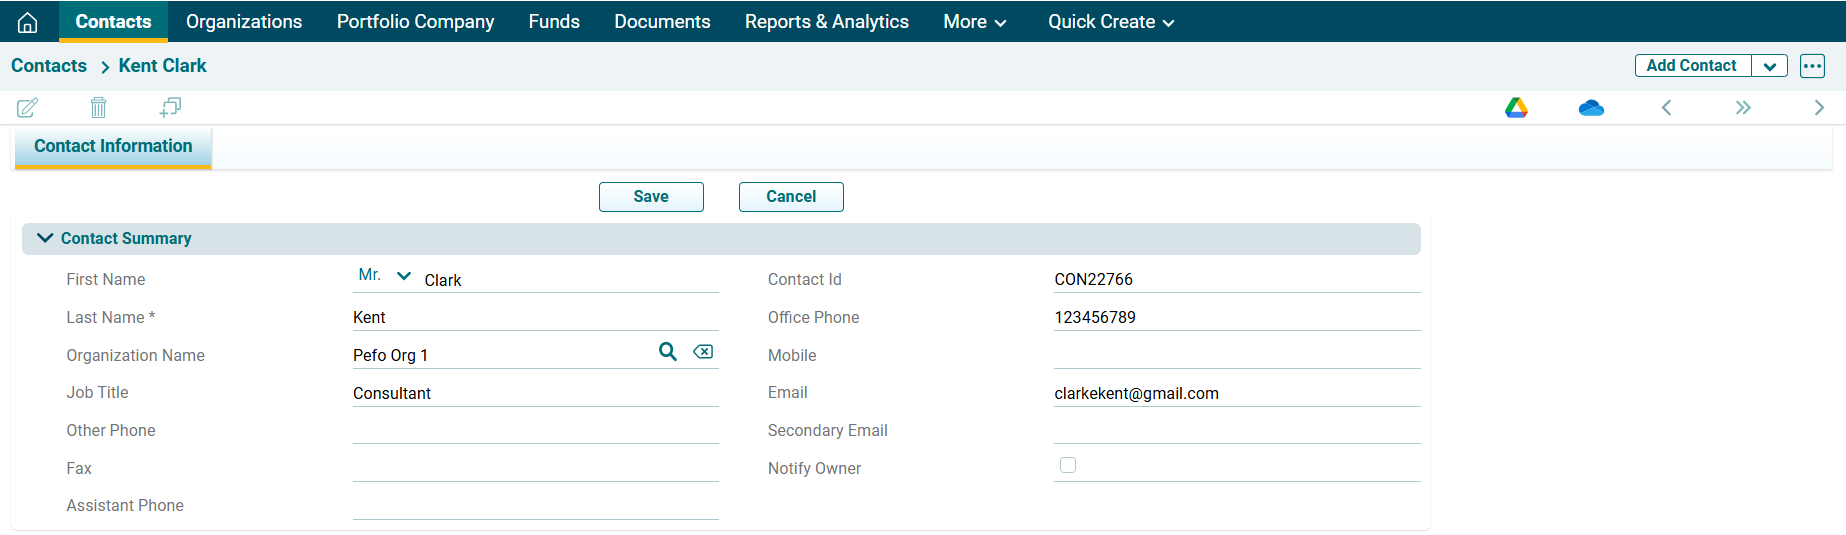This screenshot has width=1846, height=535.
Task: Go to next record arrow
Action: 1818,107
